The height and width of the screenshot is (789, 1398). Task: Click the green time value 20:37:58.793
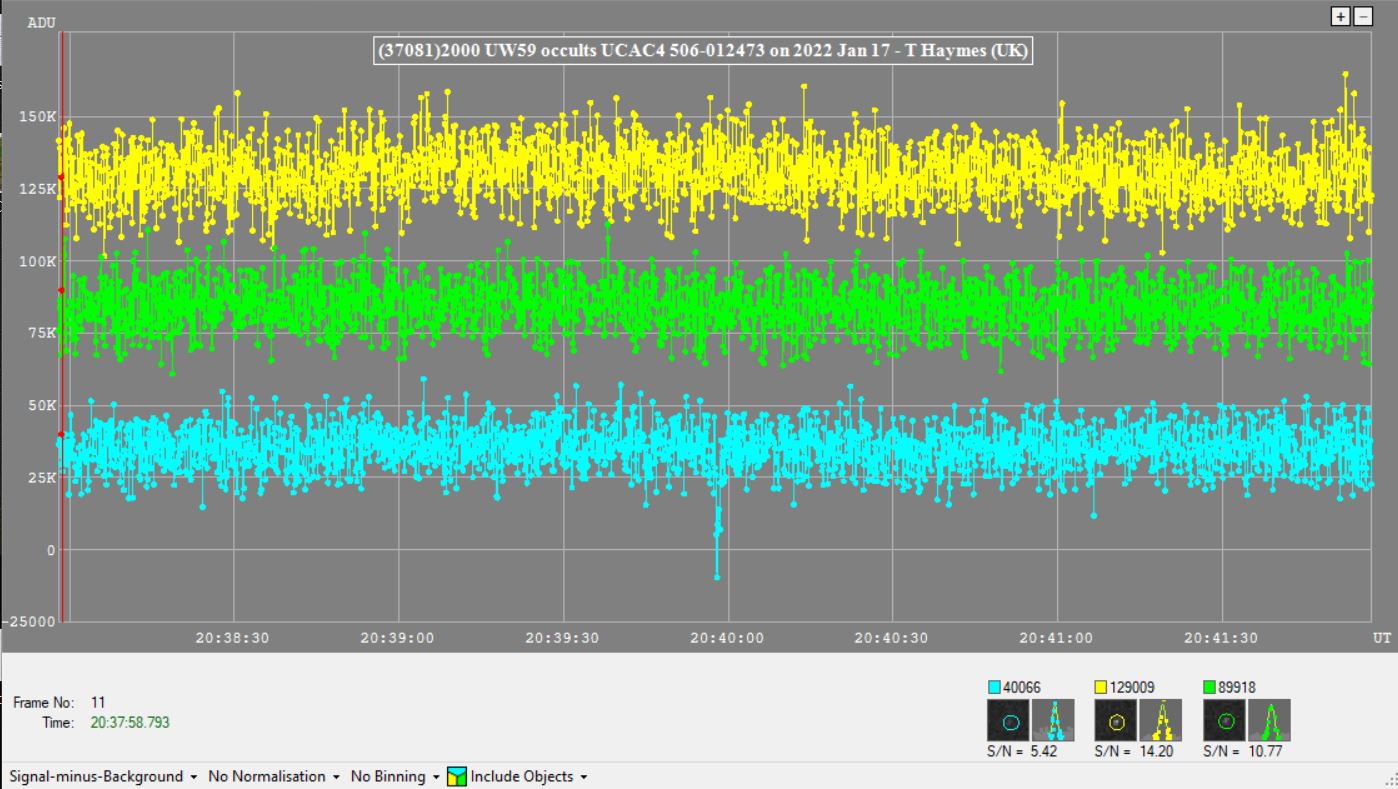click(x=129, y=722)
